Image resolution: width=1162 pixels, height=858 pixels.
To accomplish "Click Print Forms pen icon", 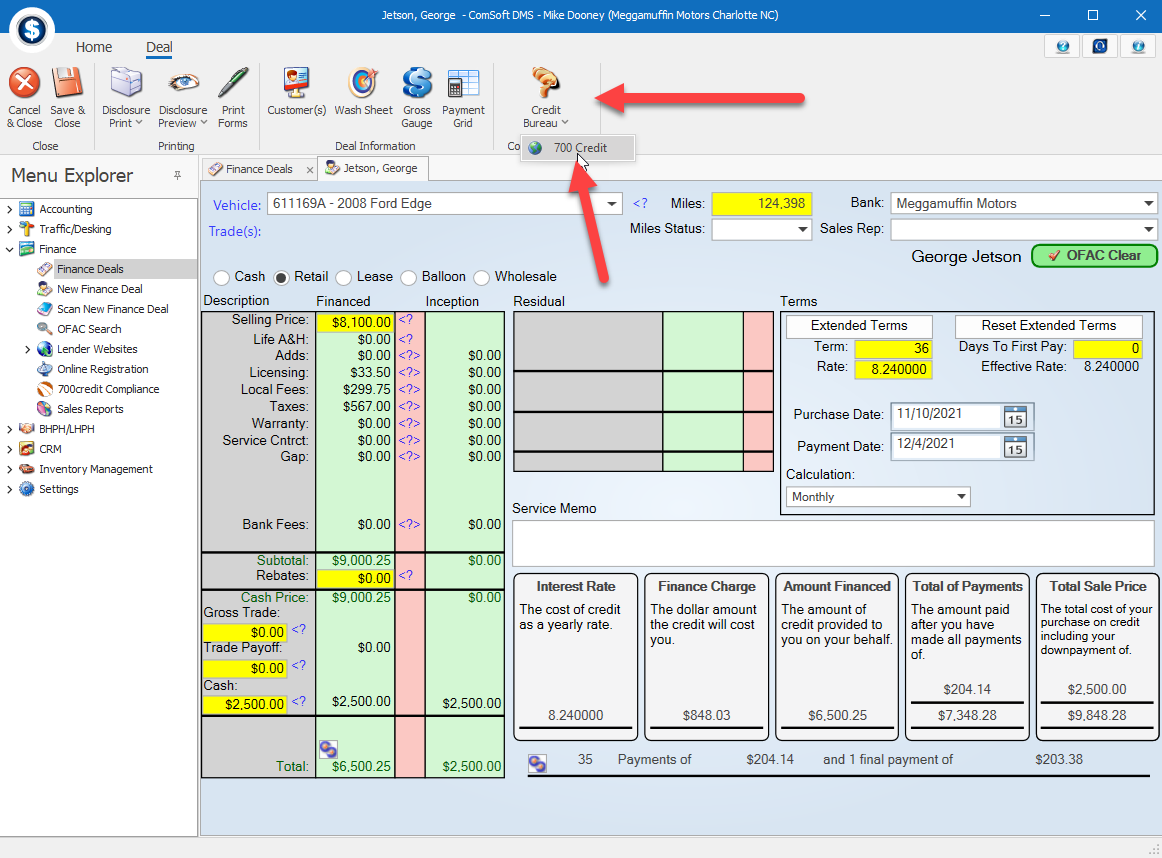I will click(233, 83).
